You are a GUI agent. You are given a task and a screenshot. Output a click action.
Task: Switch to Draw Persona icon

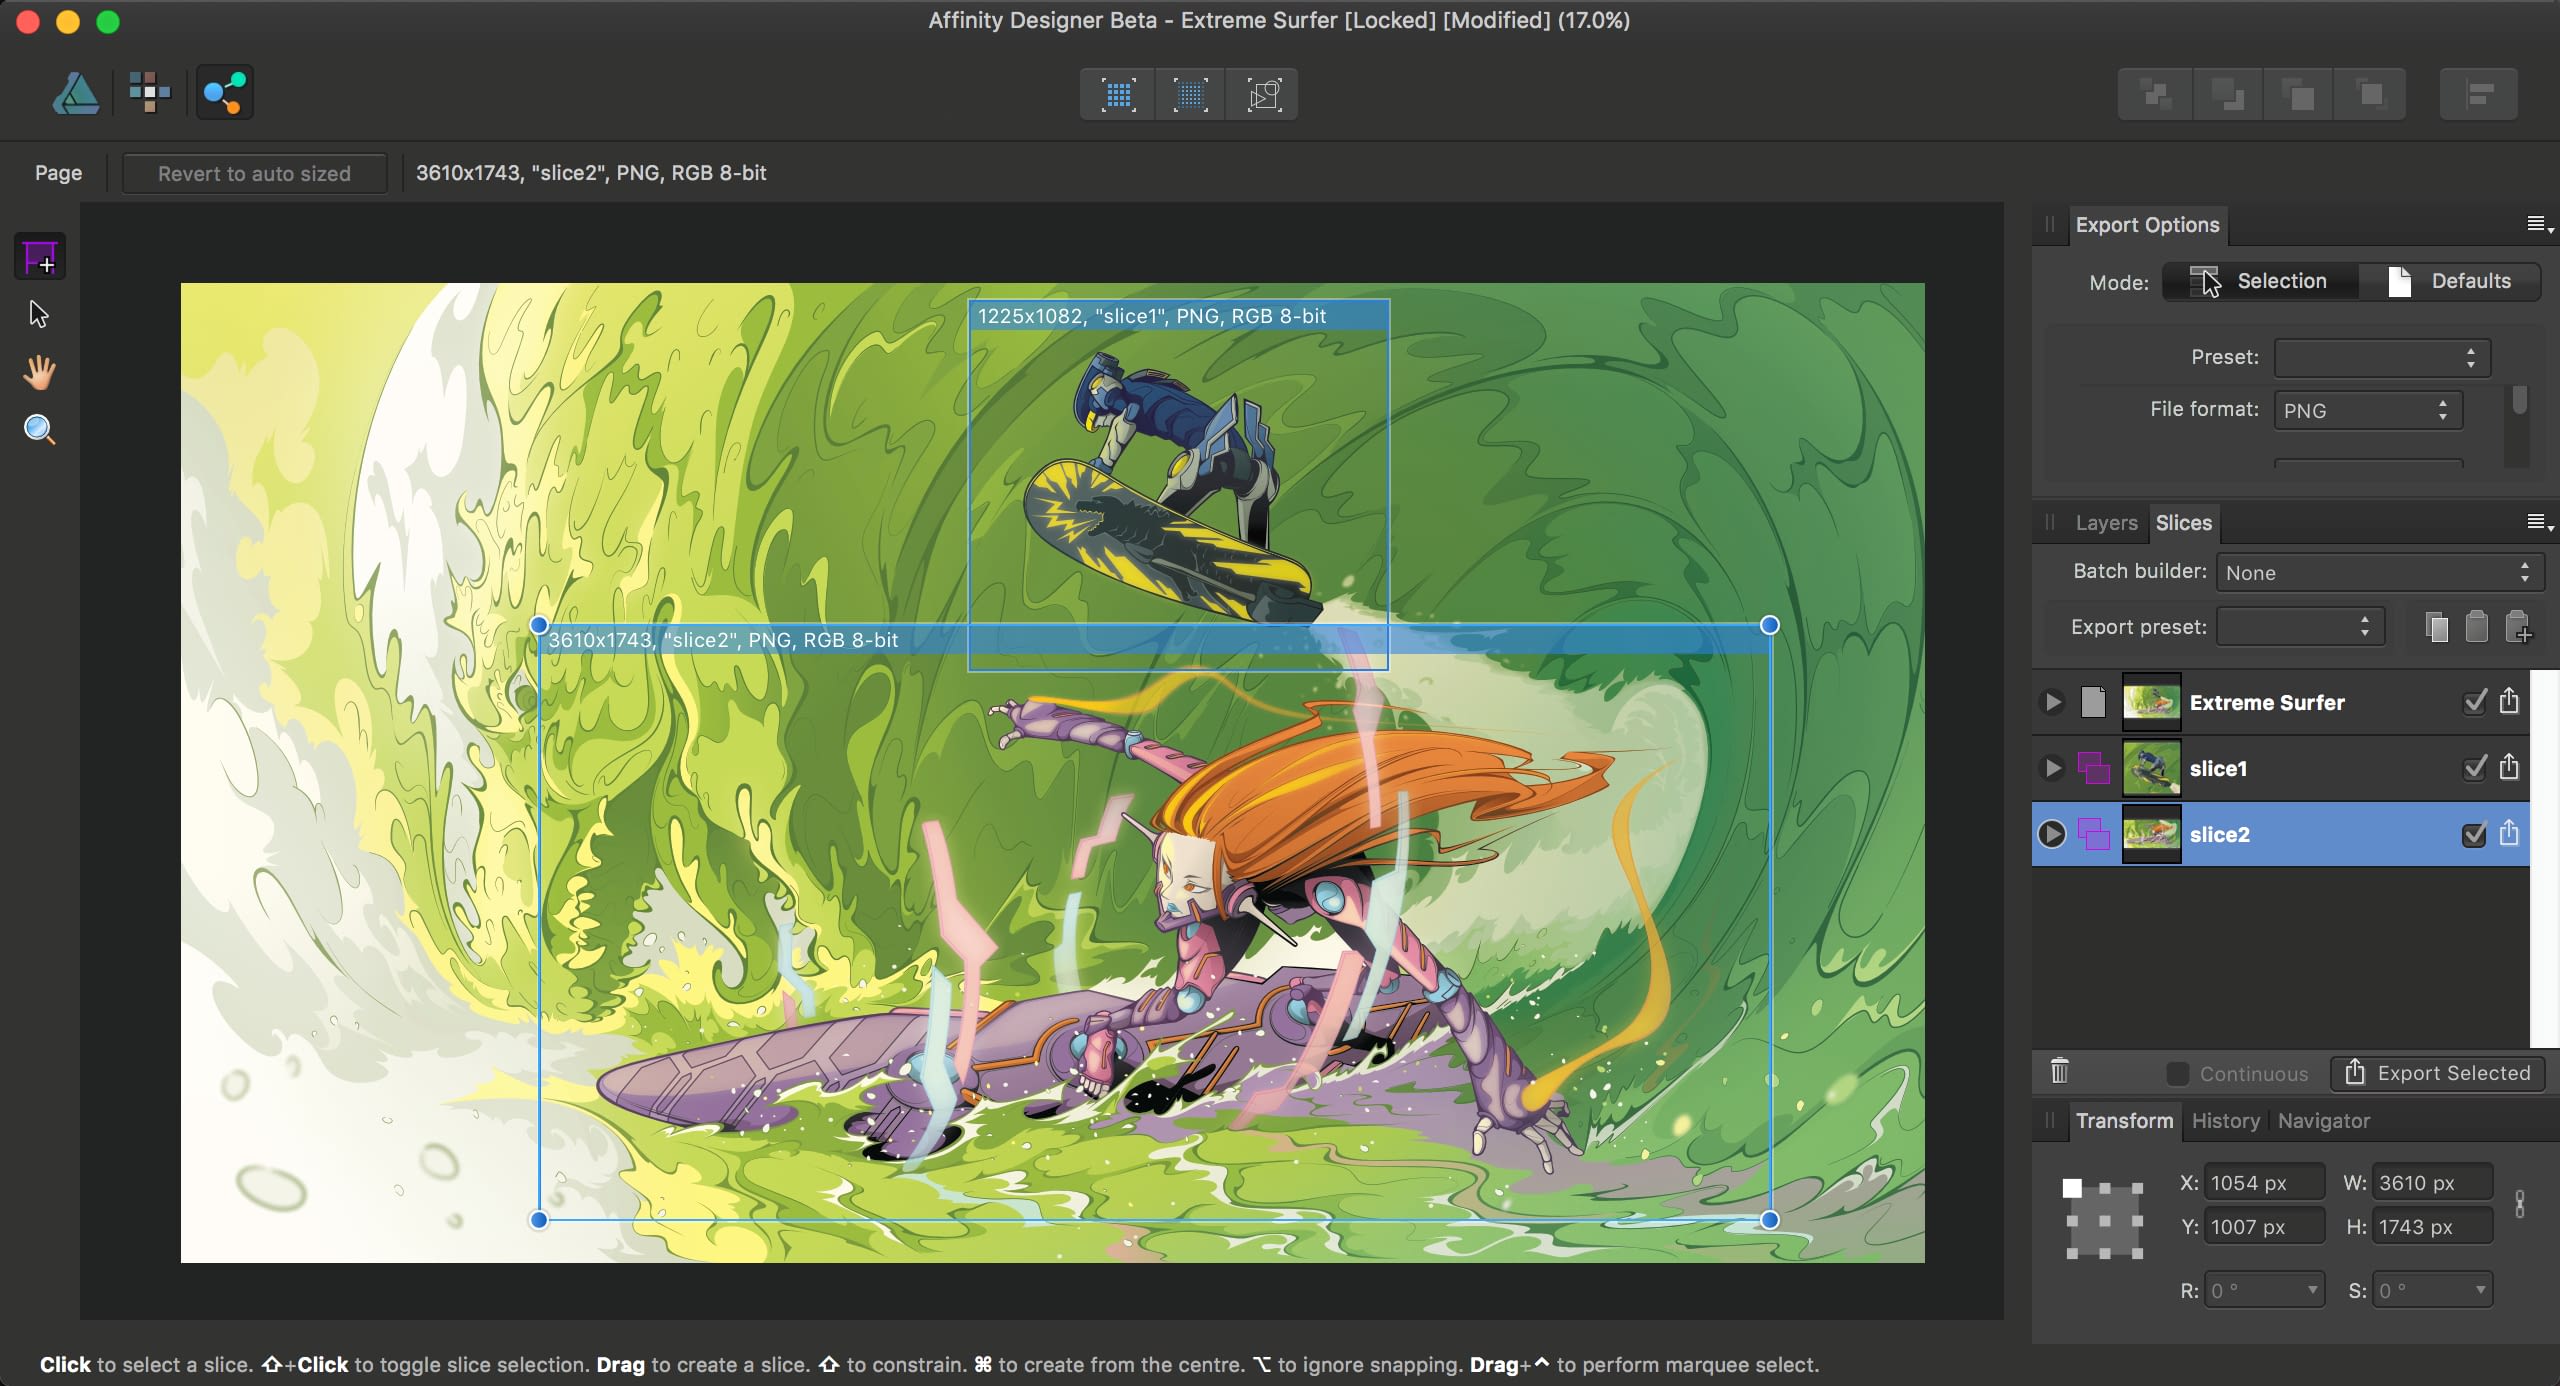pyautogui.click(x=76, y=94)
